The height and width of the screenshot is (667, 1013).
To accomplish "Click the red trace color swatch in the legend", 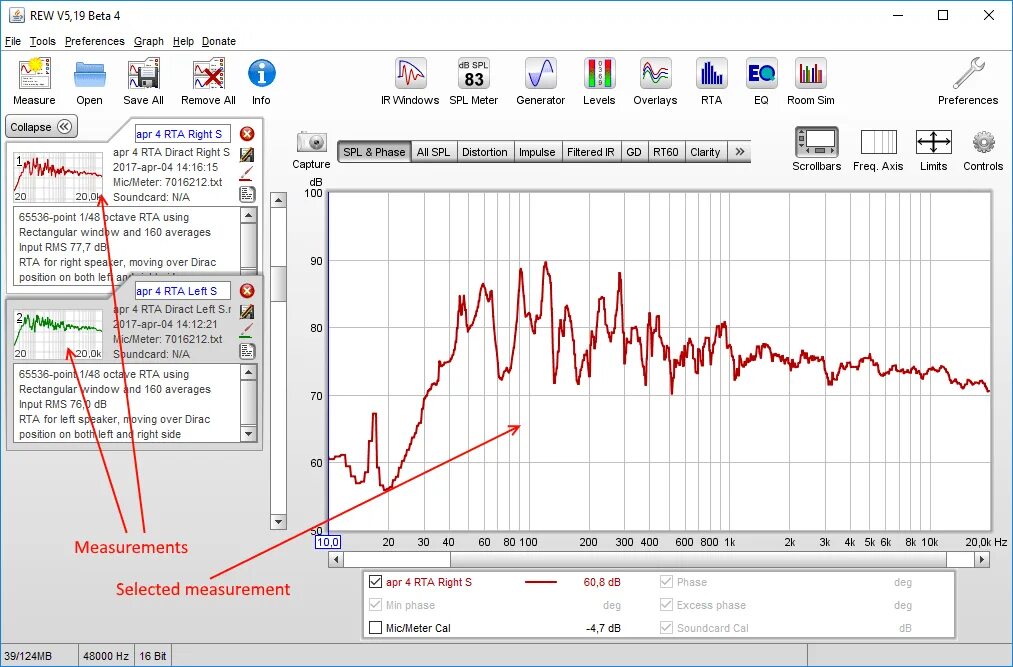I will [542, 581].
